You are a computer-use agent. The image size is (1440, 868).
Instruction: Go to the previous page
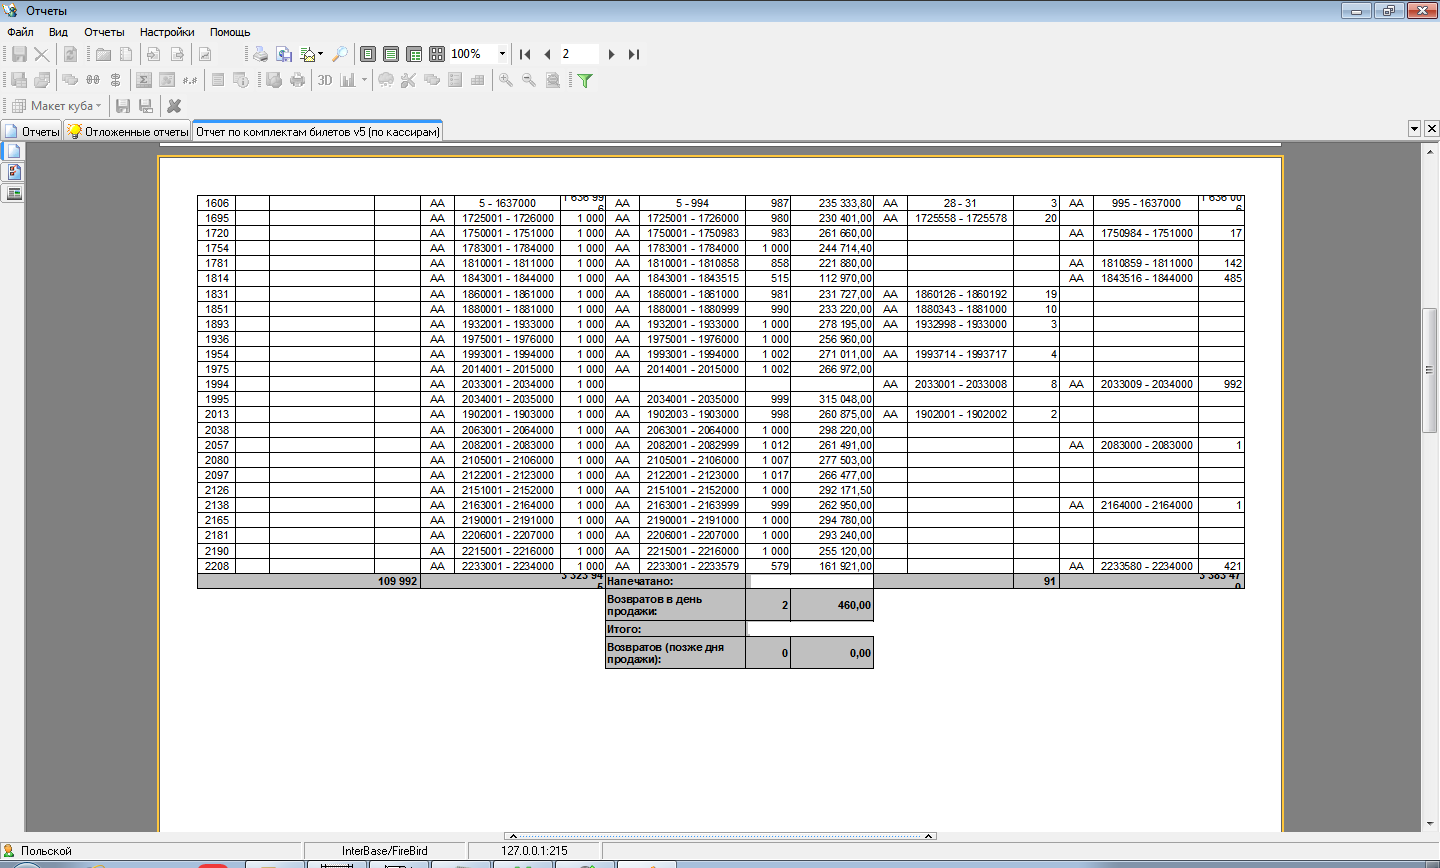click(x=547, y=54)
